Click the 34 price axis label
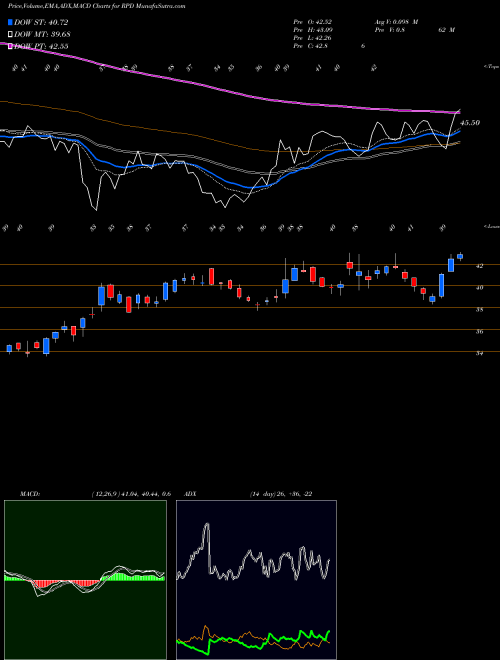The width and height of the screenshot is (500, 660). [x=479, y=354]
